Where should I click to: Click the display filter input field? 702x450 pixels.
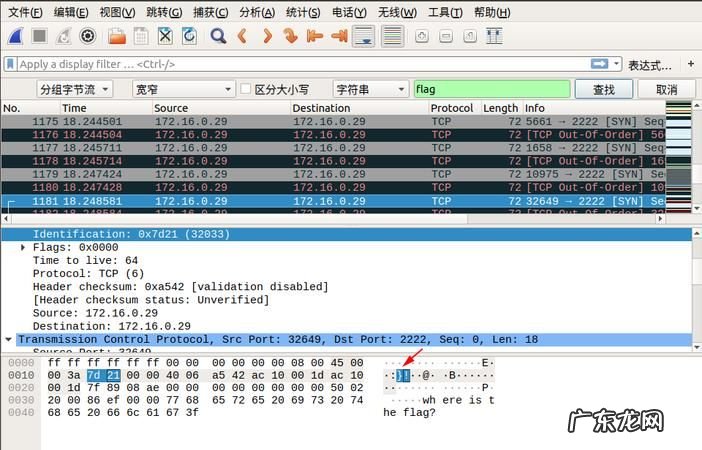click(300, 64)
